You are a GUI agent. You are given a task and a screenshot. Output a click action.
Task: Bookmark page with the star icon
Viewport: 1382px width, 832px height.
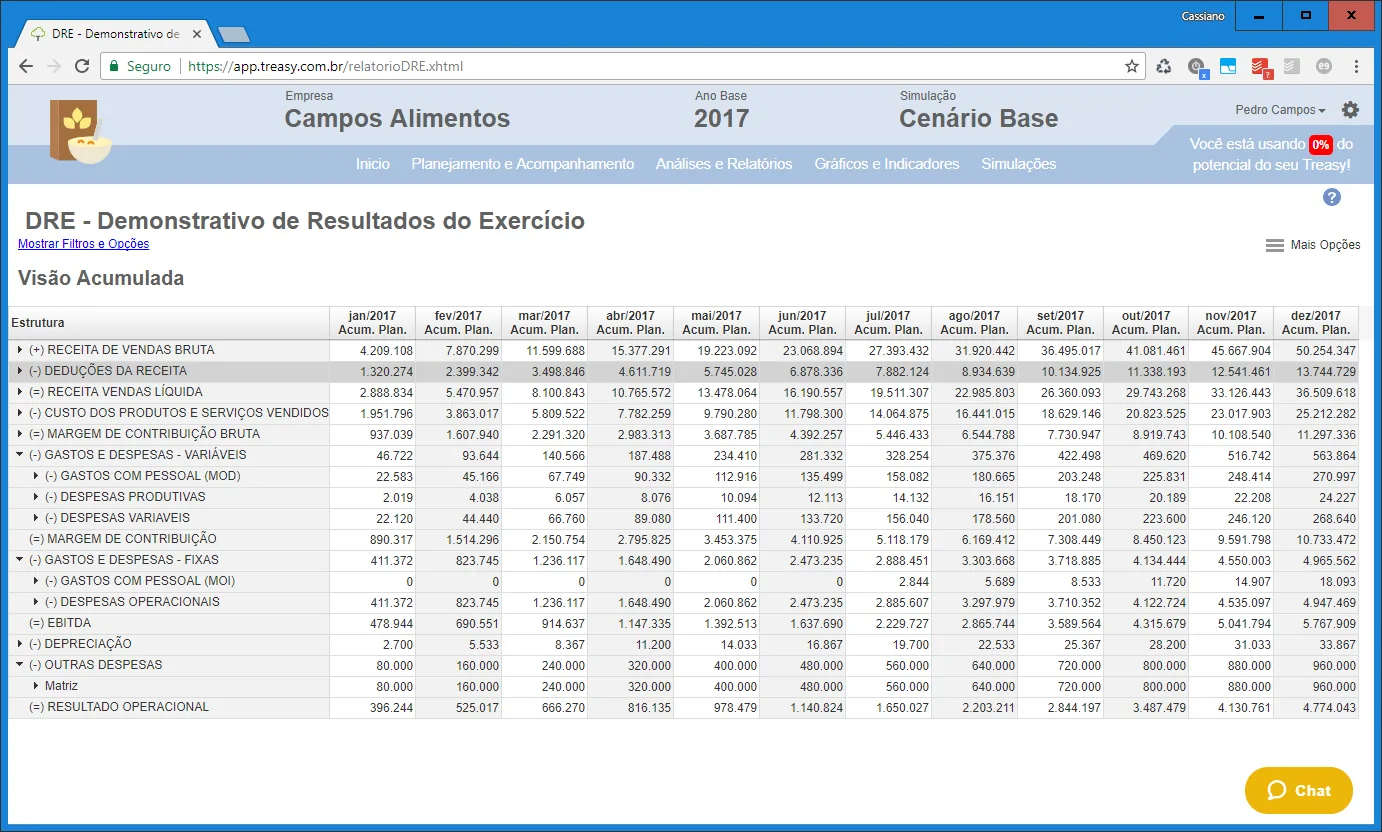click(1132, 66)
